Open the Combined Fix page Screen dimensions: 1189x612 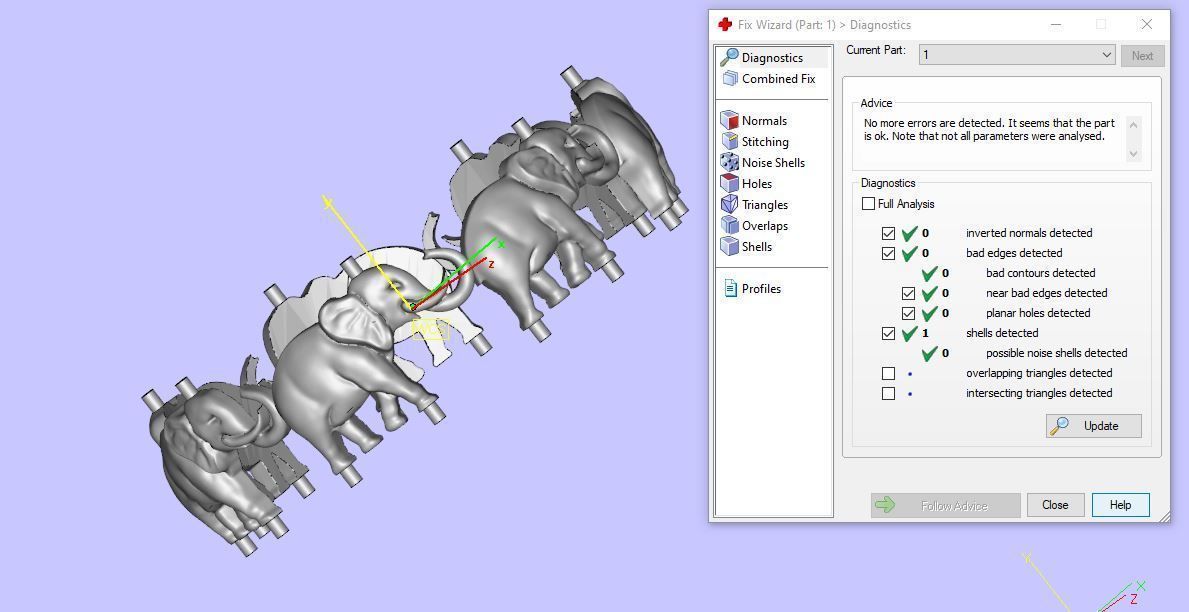click(778, 78)
